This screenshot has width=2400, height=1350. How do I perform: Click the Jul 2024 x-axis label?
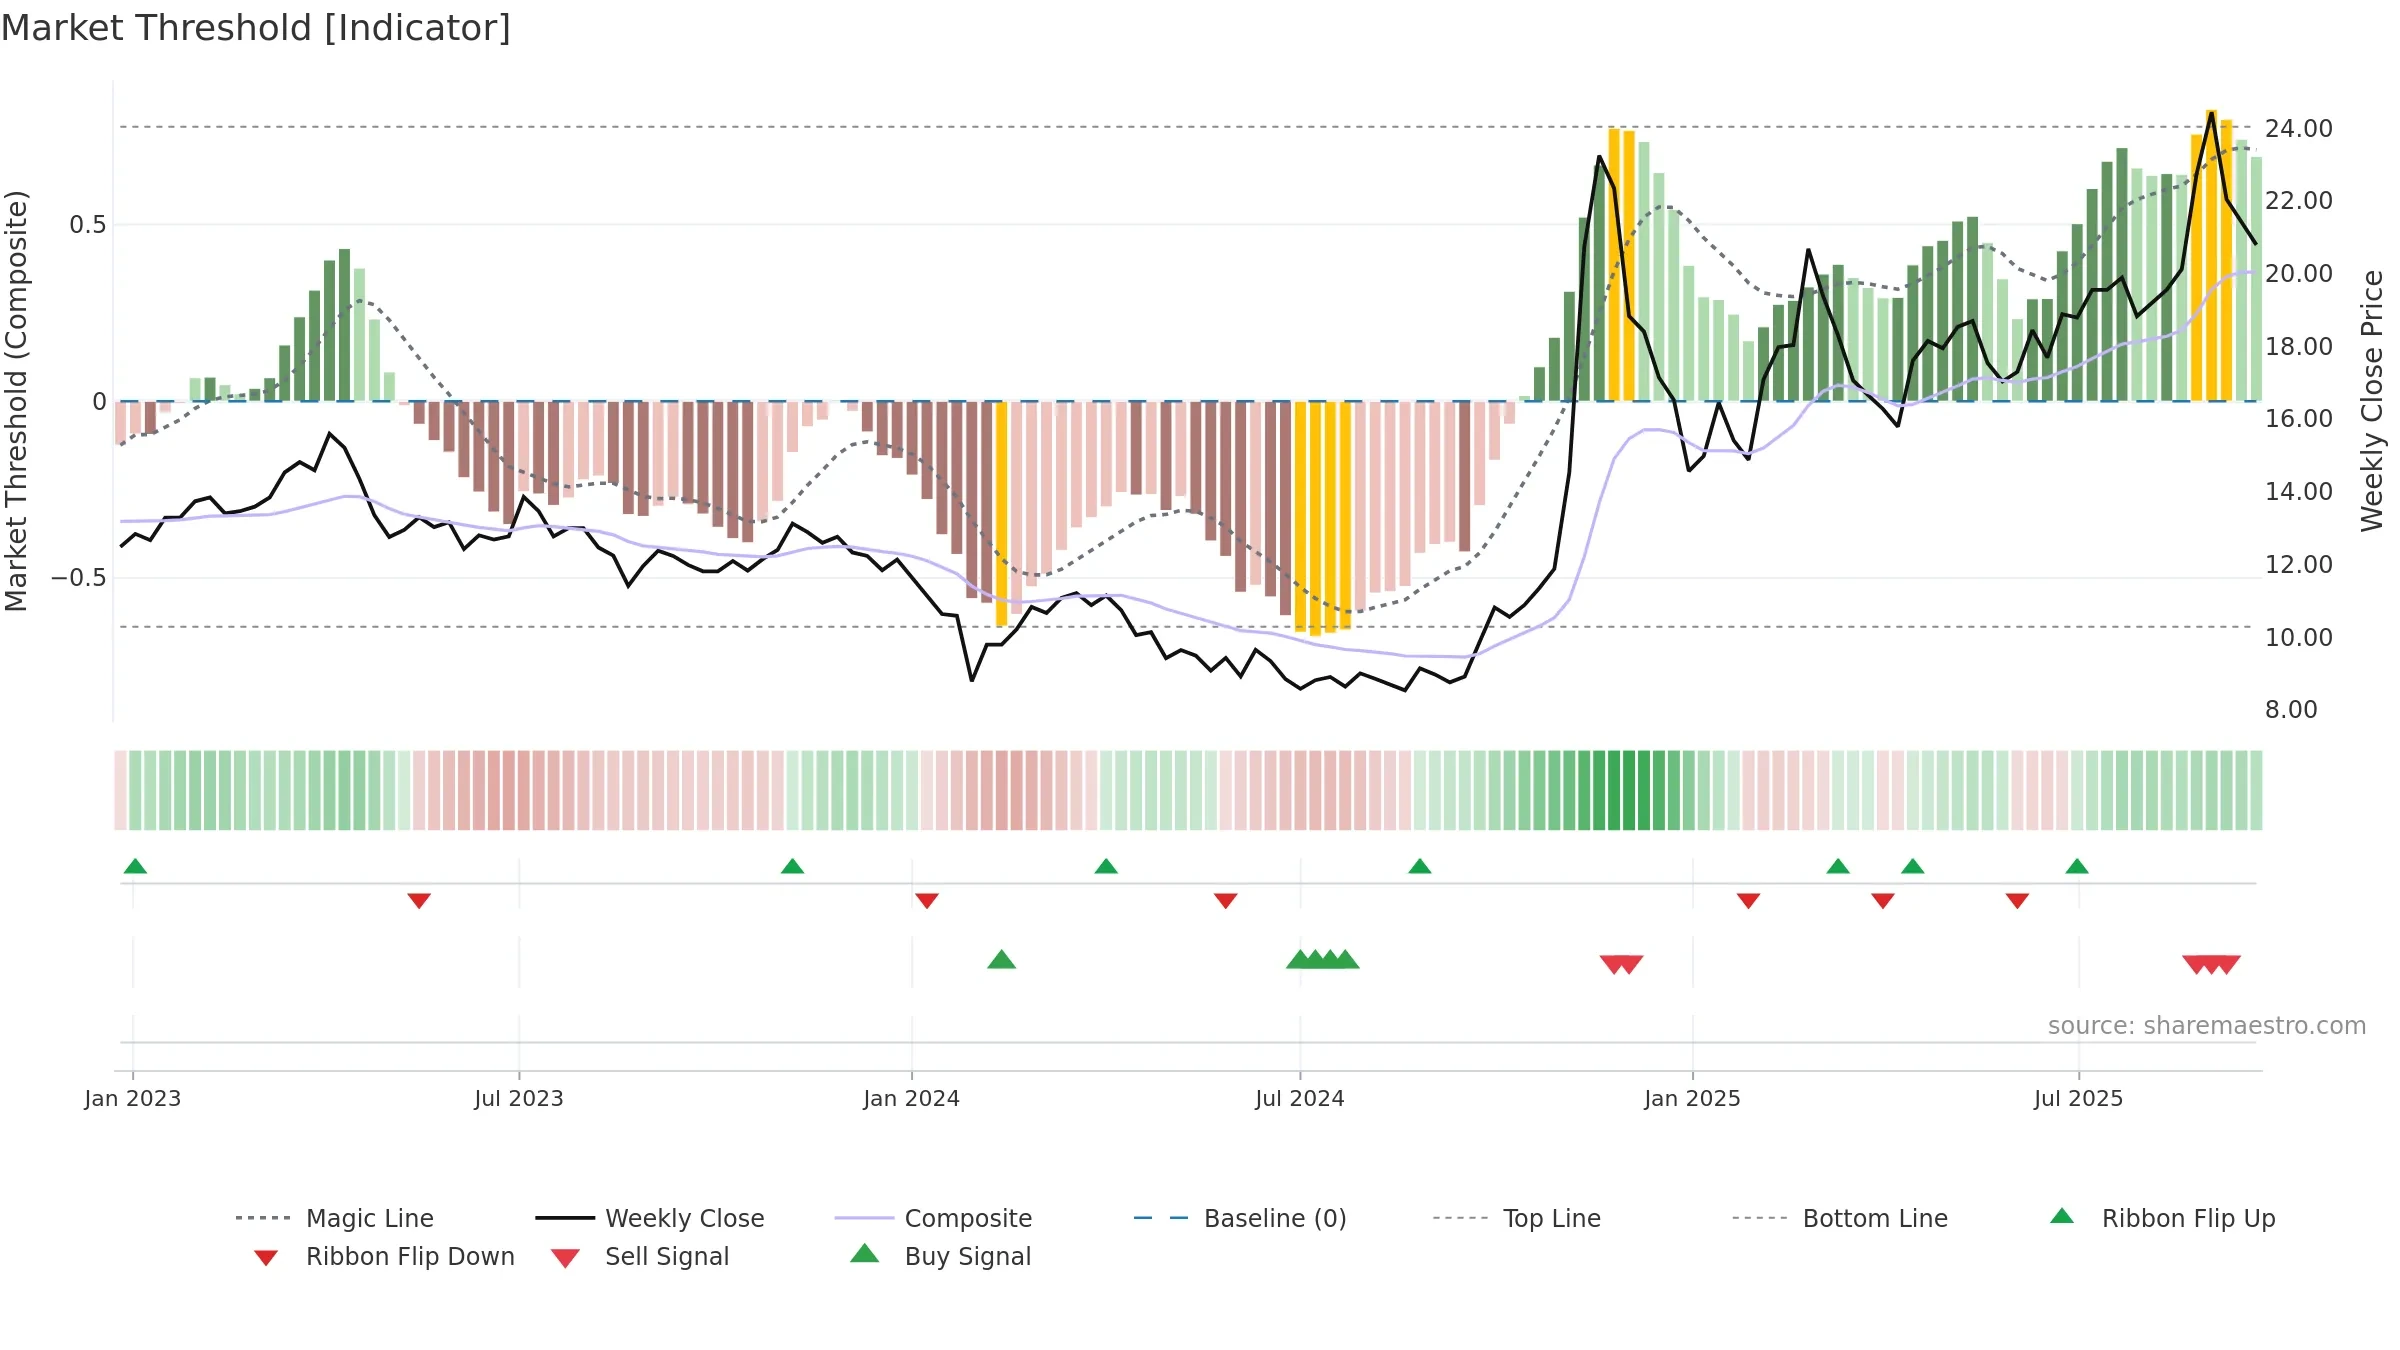click(1300, 1098)
